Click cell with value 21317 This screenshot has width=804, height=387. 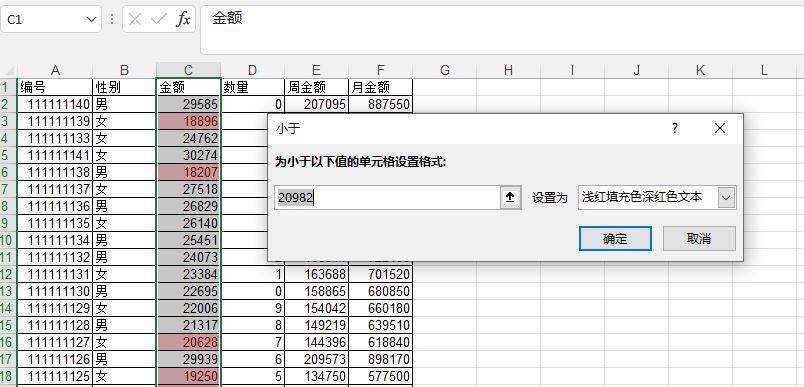[188, 325]
